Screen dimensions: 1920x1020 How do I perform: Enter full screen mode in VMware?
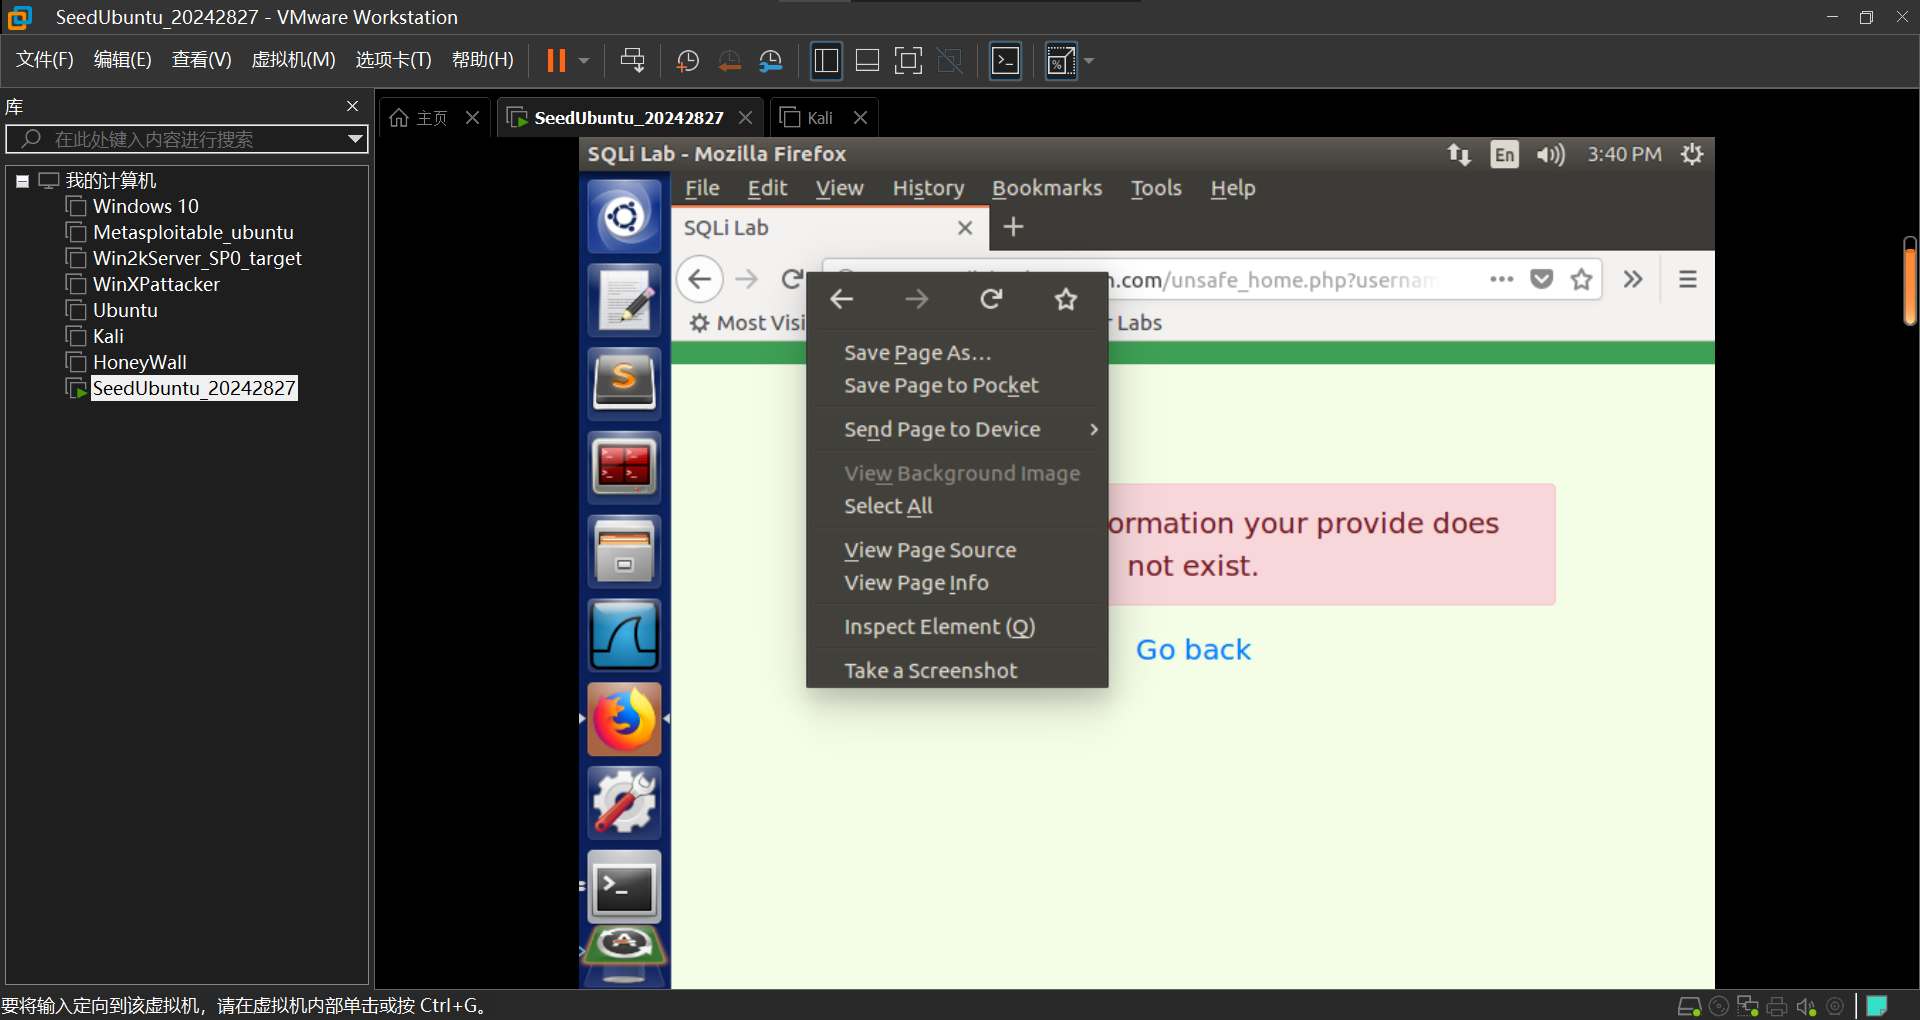click(908, 61)
